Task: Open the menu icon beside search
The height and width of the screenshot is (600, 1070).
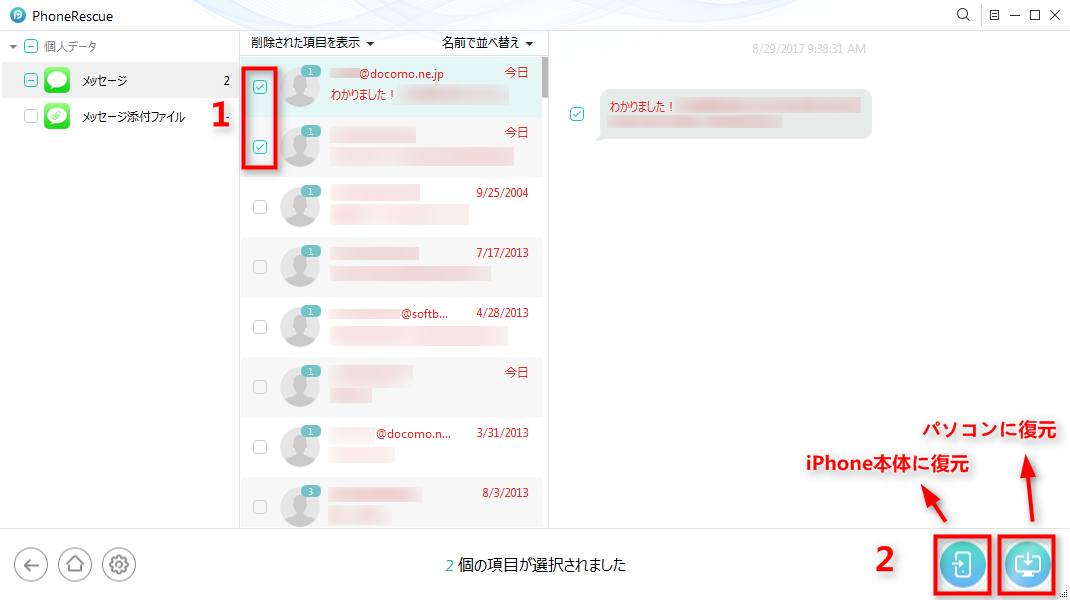Action: pos(994,15)
